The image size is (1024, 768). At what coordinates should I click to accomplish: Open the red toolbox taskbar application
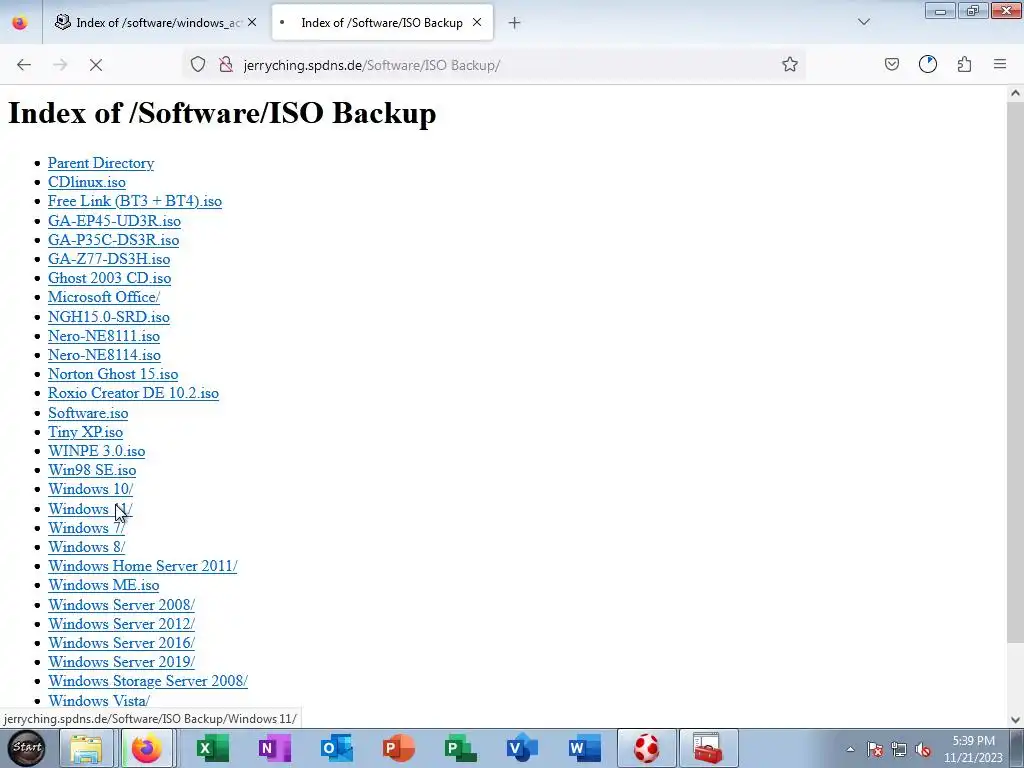coord(708,748)
